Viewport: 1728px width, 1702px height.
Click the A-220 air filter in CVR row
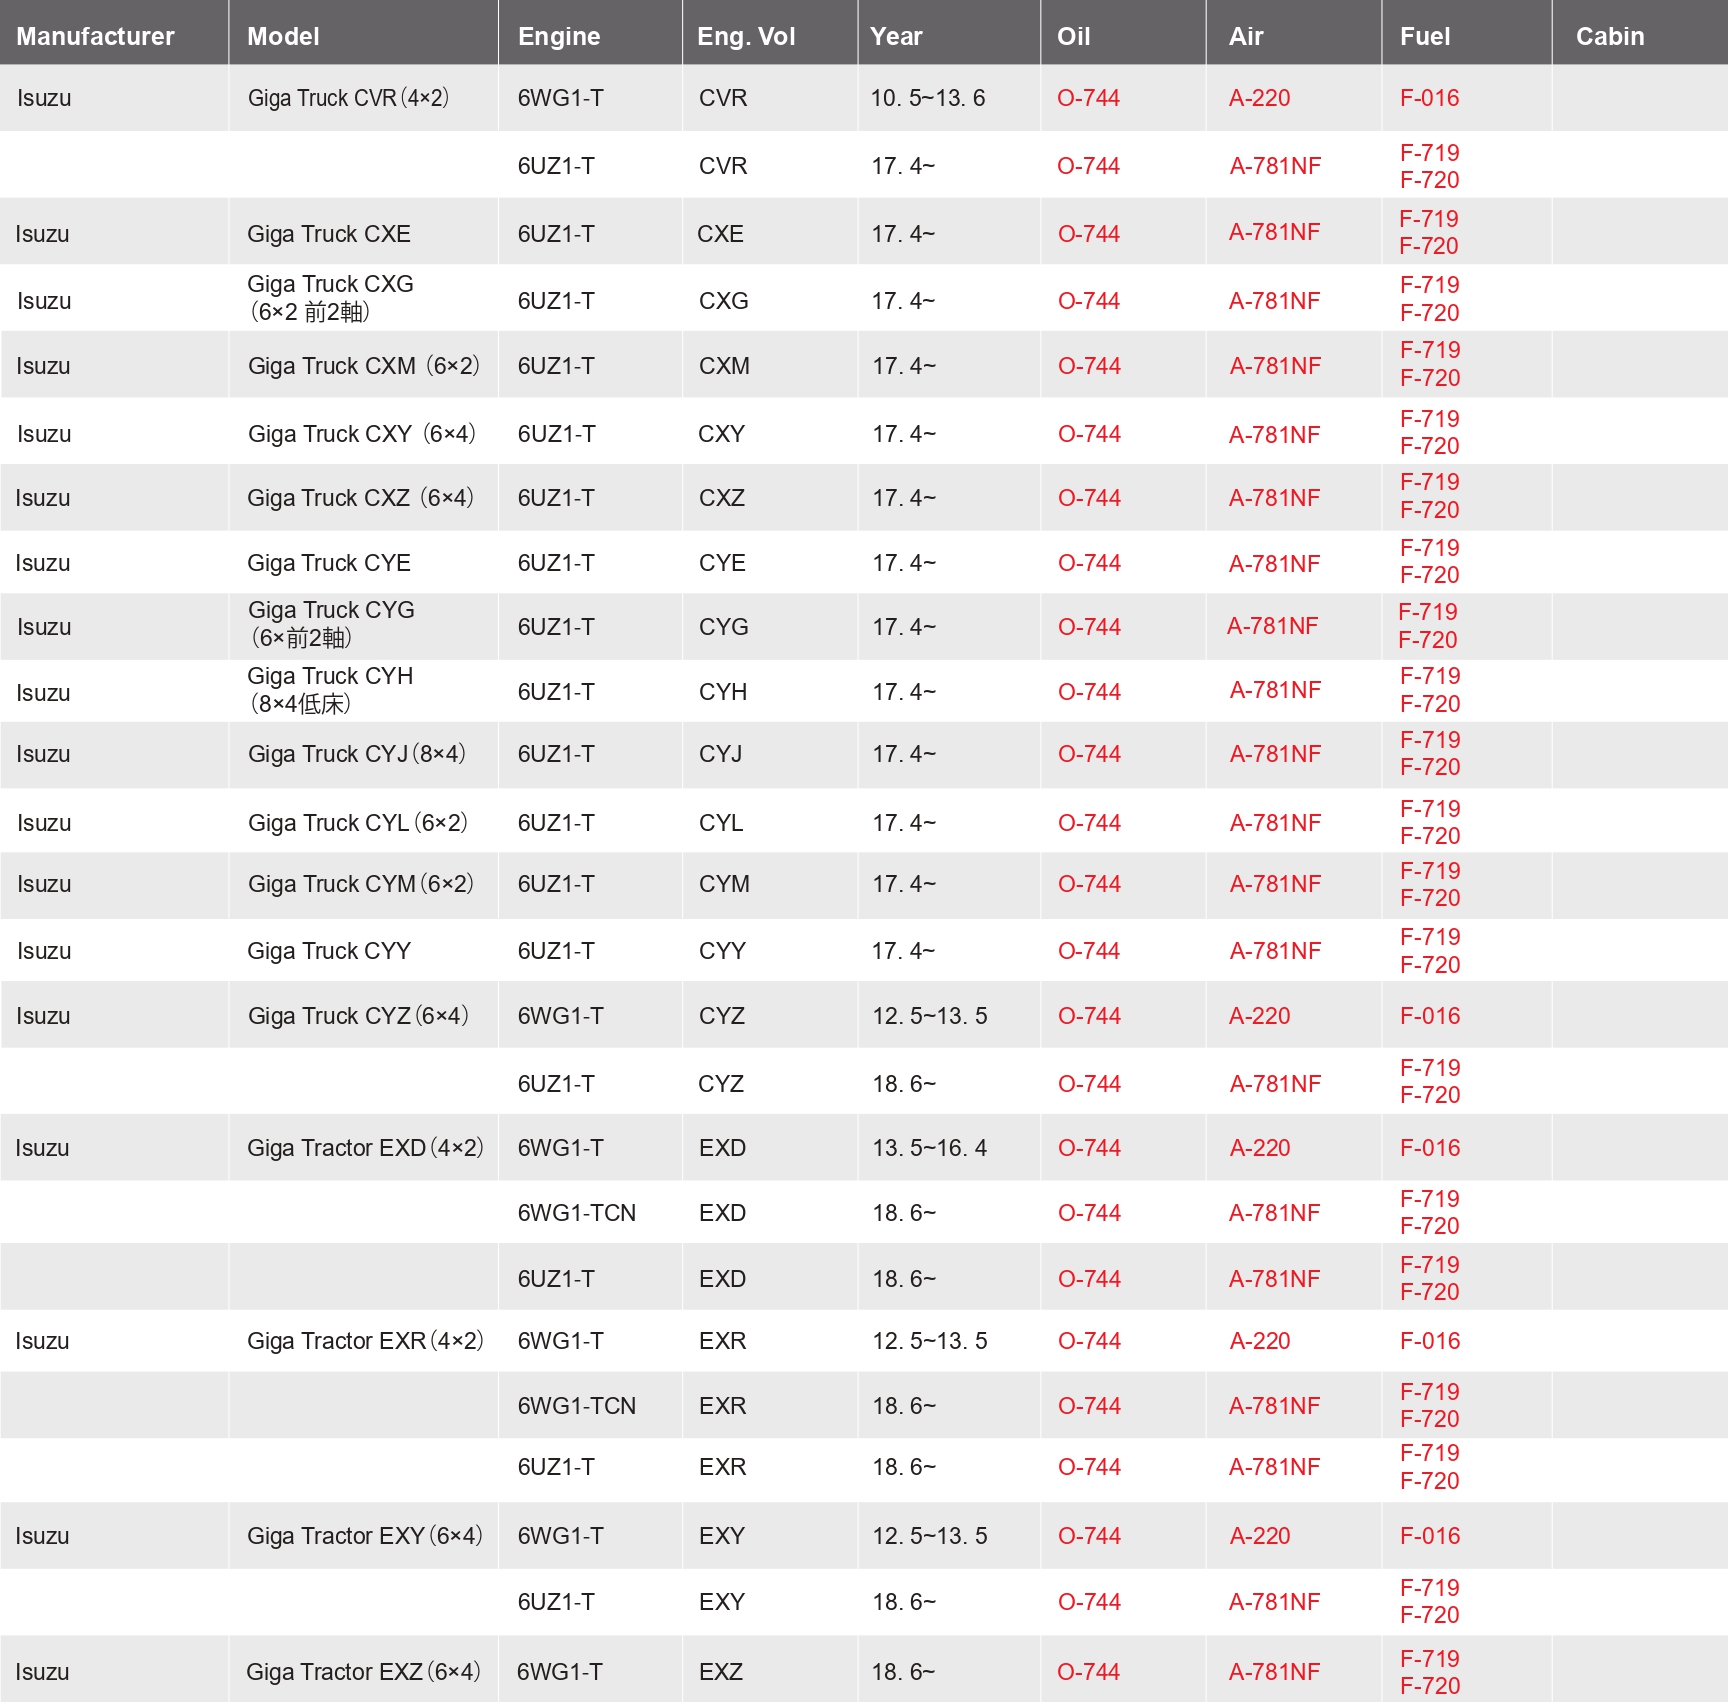coord(1260,98)
